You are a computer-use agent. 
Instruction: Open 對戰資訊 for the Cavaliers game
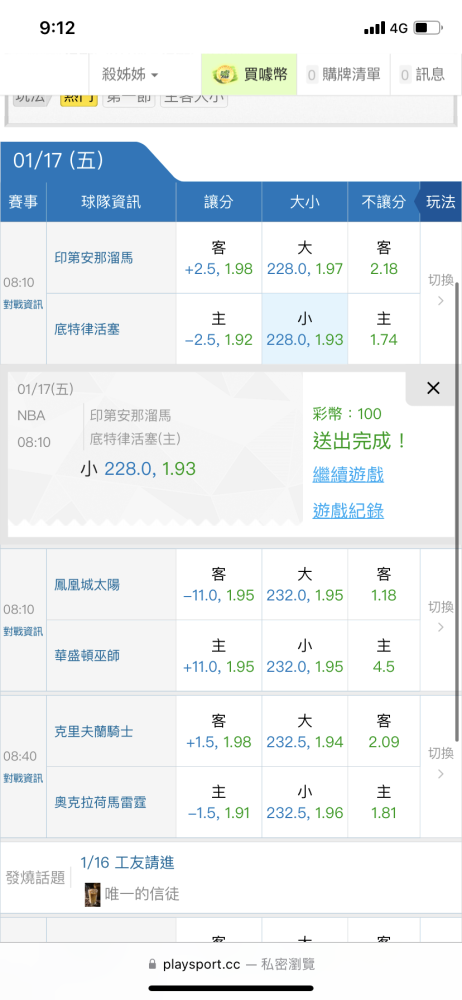[23, 778]
